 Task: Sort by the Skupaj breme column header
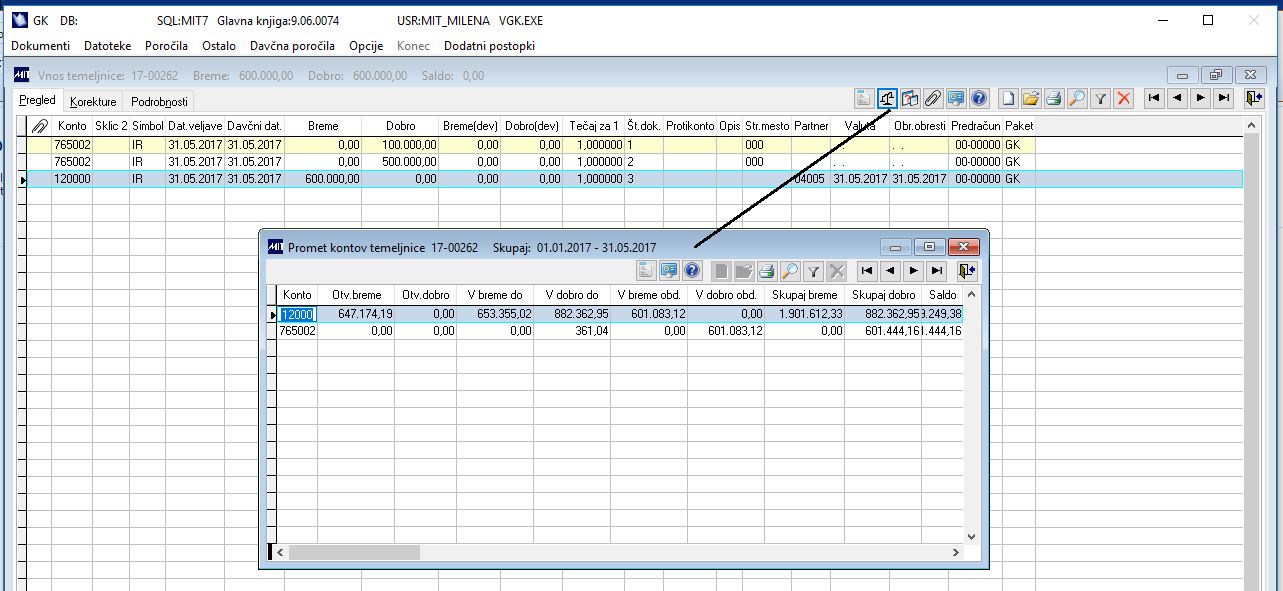pyautogui.click(x=805, y=295)
